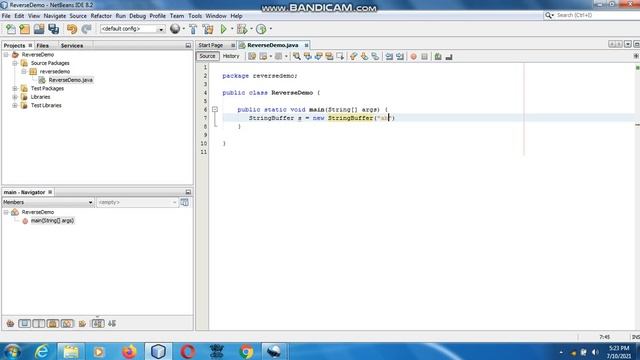This screenshot has width=640, height=360.
Task: Click the New Project toolbar icon
Action: (24, 29)
